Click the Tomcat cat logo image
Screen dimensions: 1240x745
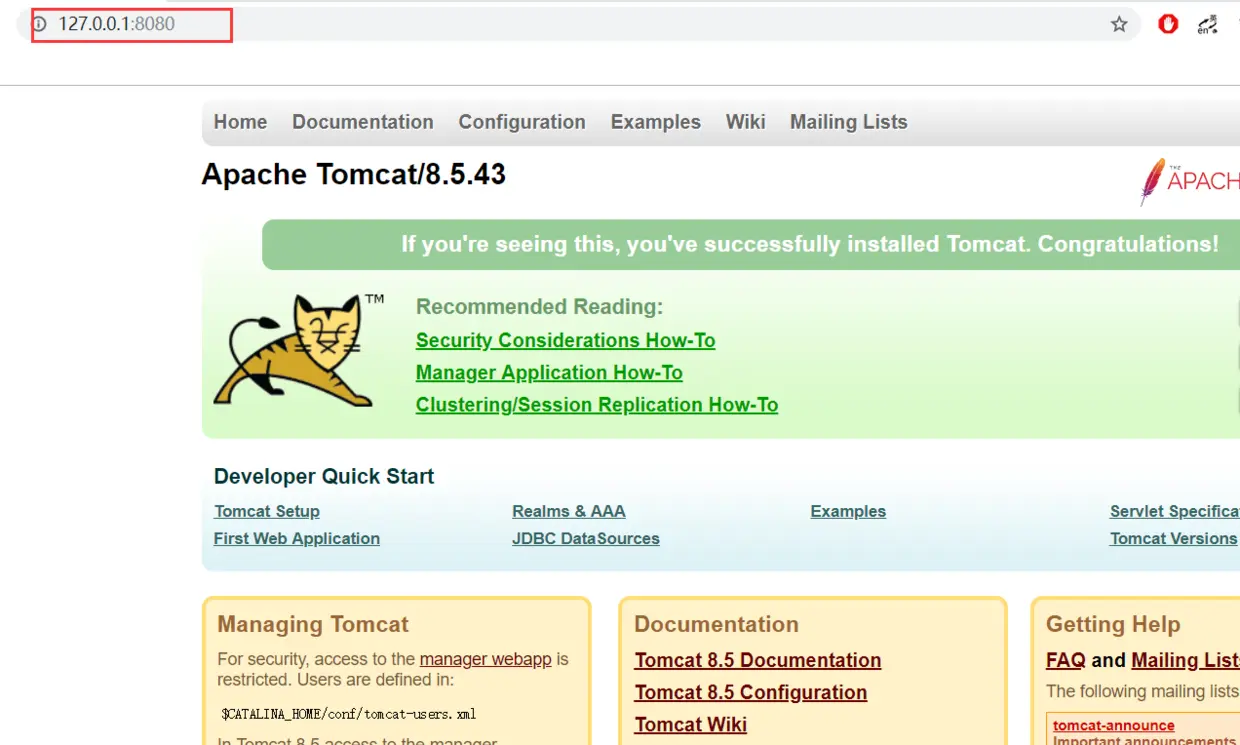298,350
